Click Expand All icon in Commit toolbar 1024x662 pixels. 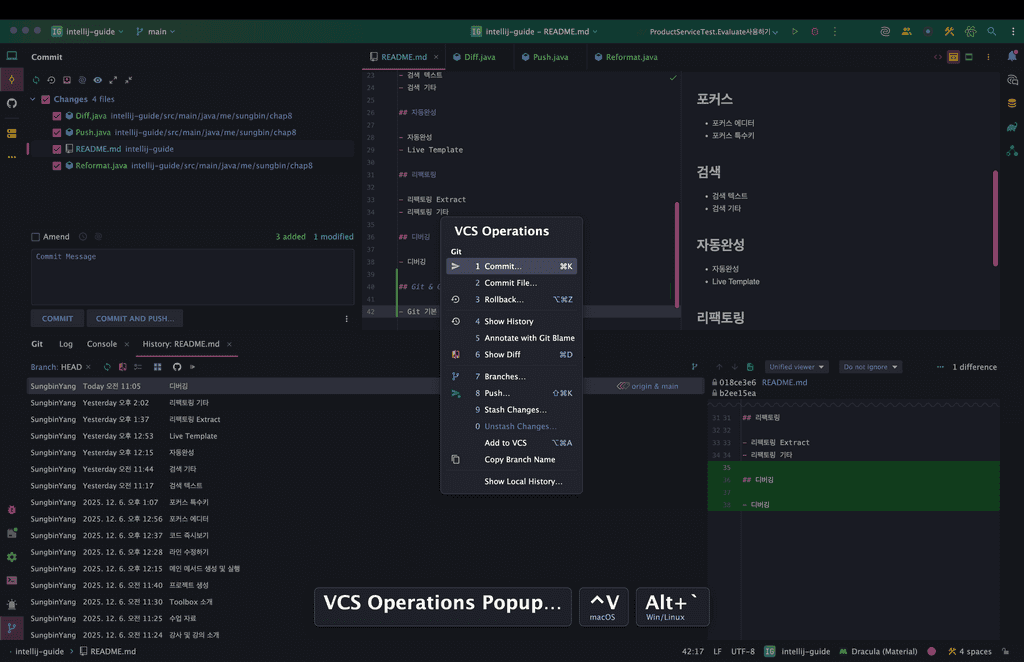pyautogui.click(x=113, y=79)
